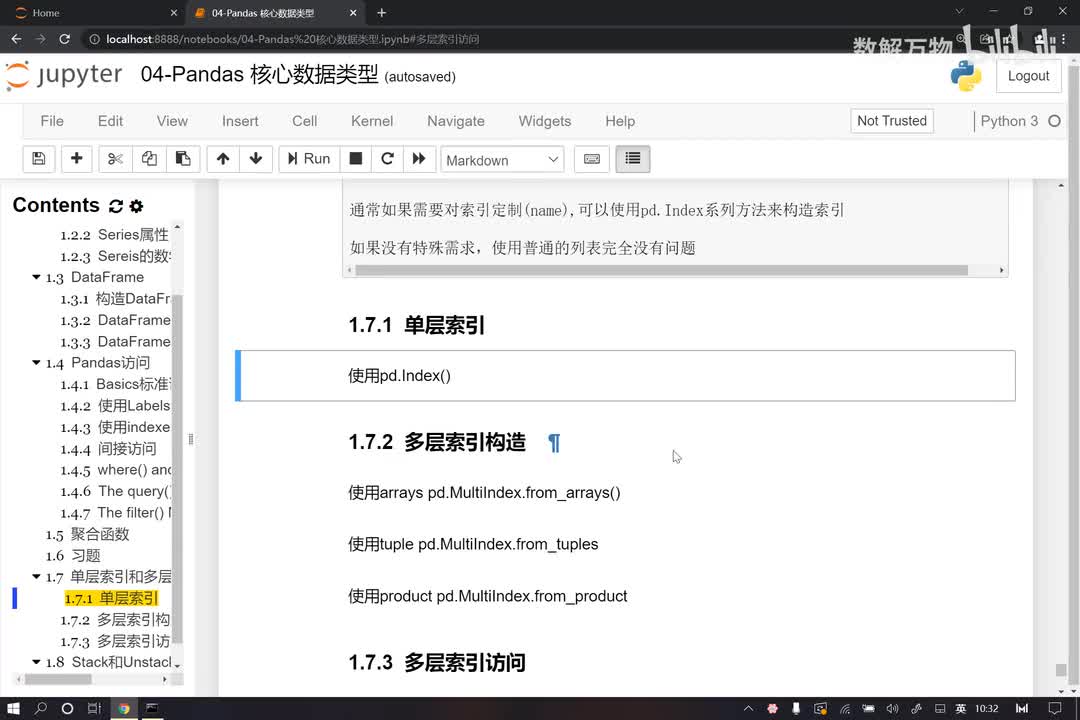This screenshot has height=720, width=1080.
Task: Click the Logout button
Action: [1028, 76]
